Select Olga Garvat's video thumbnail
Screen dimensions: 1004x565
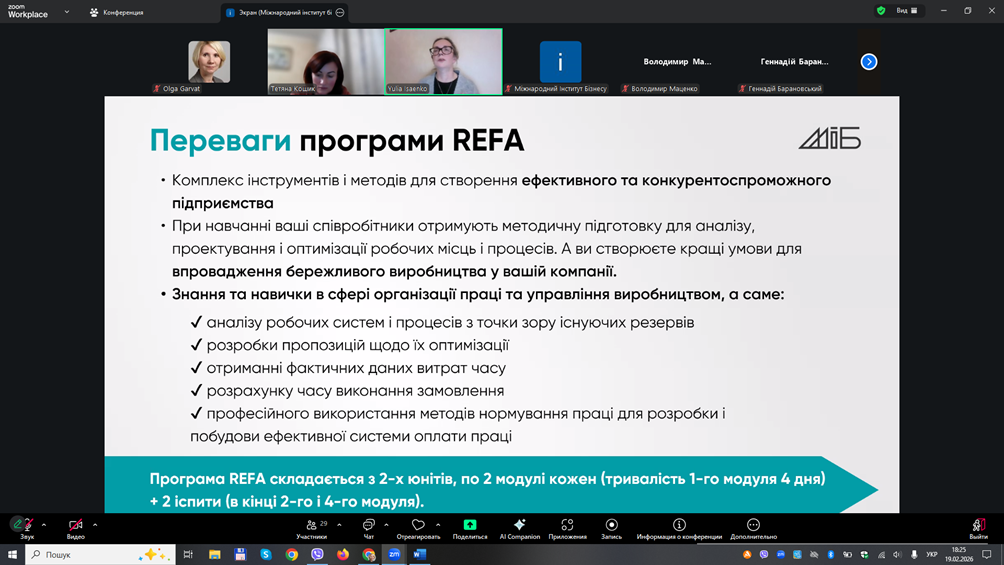coord(209,62)
